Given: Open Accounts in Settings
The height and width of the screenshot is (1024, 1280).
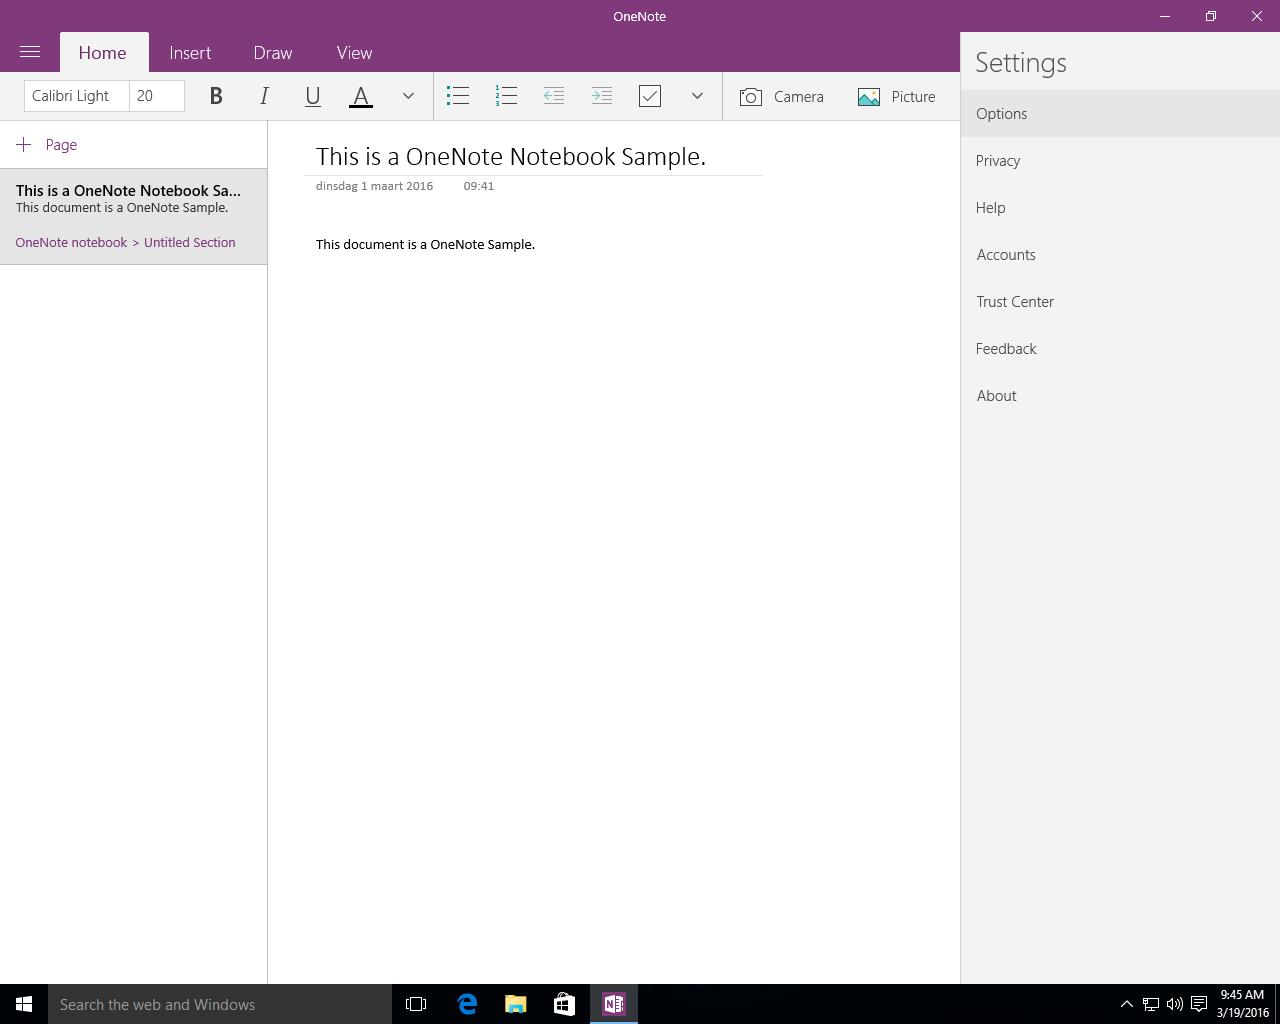Looking at the screenshot, I should pos(1120,254).
